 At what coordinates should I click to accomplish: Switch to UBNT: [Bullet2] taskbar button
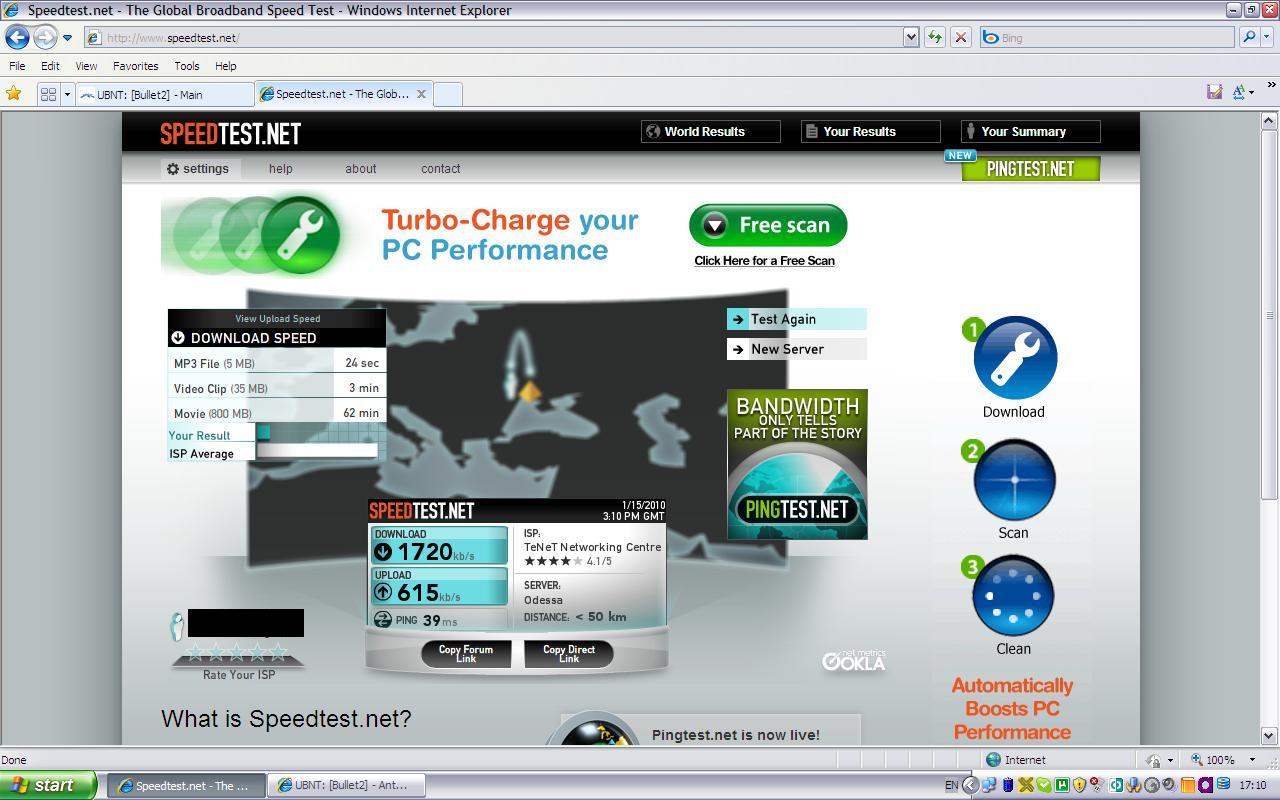(347, 785)
